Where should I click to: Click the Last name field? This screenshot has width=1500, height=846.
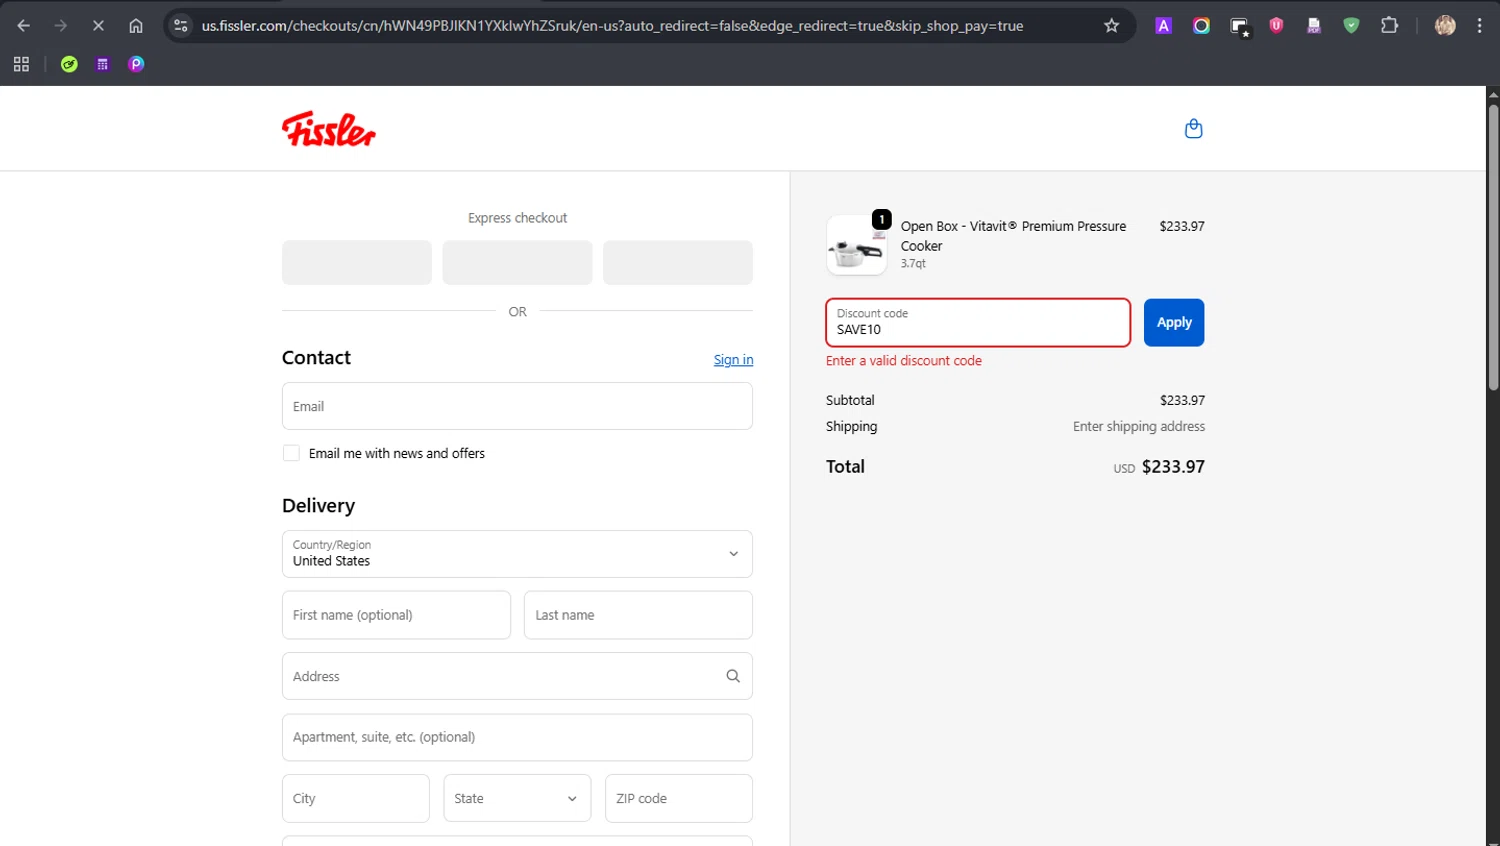click(x=638, y=615)
